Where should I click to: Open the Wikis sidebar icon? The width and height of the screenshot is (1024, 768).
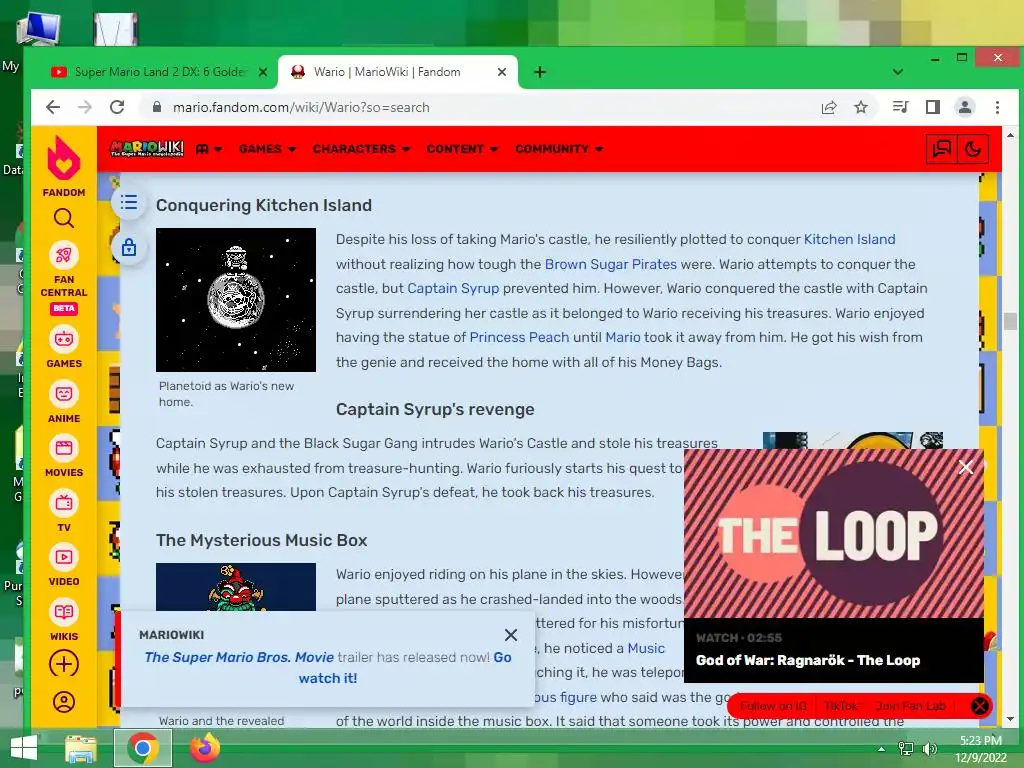click(63, 612)
